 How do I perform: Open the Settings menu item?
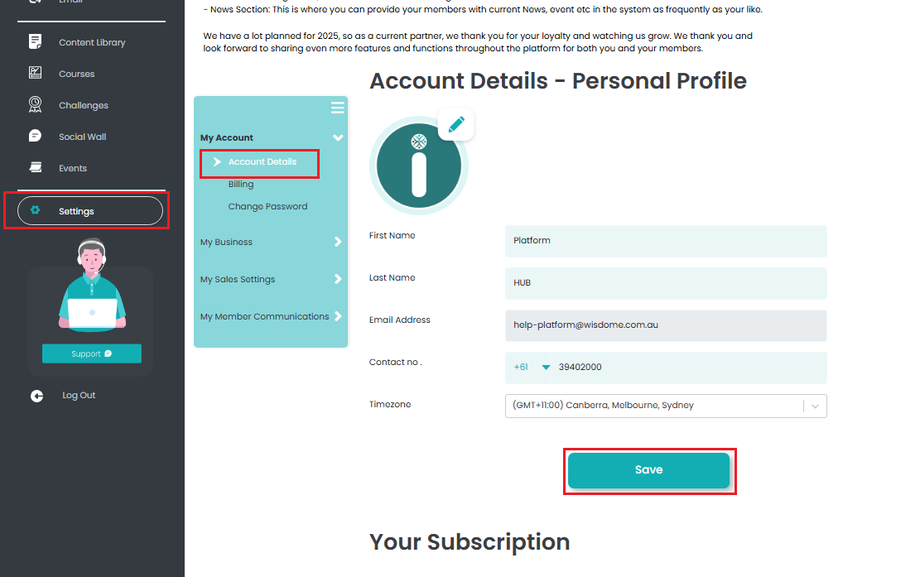(x=90, y=211)
